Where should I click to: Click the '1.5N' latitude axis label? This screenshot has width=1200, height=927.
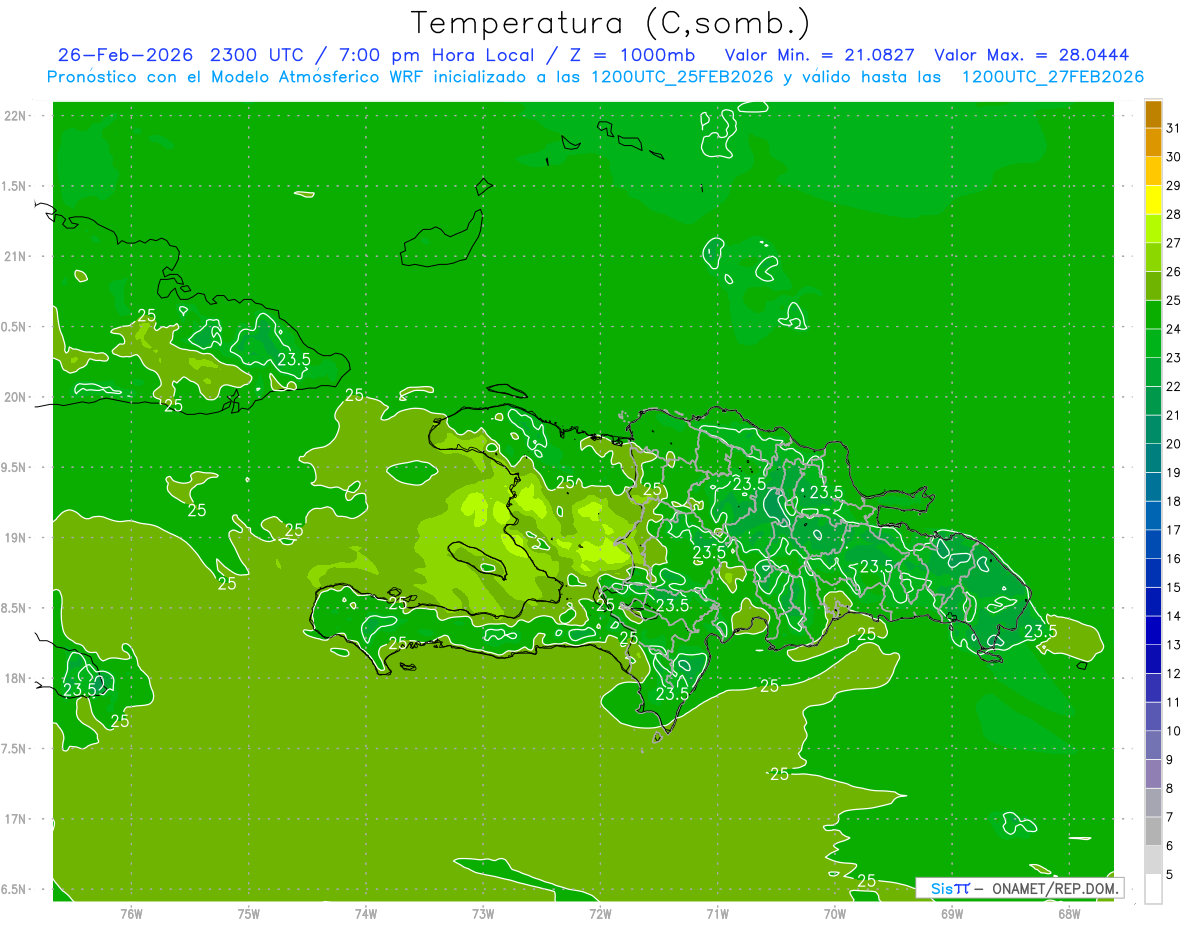[16, 186]
